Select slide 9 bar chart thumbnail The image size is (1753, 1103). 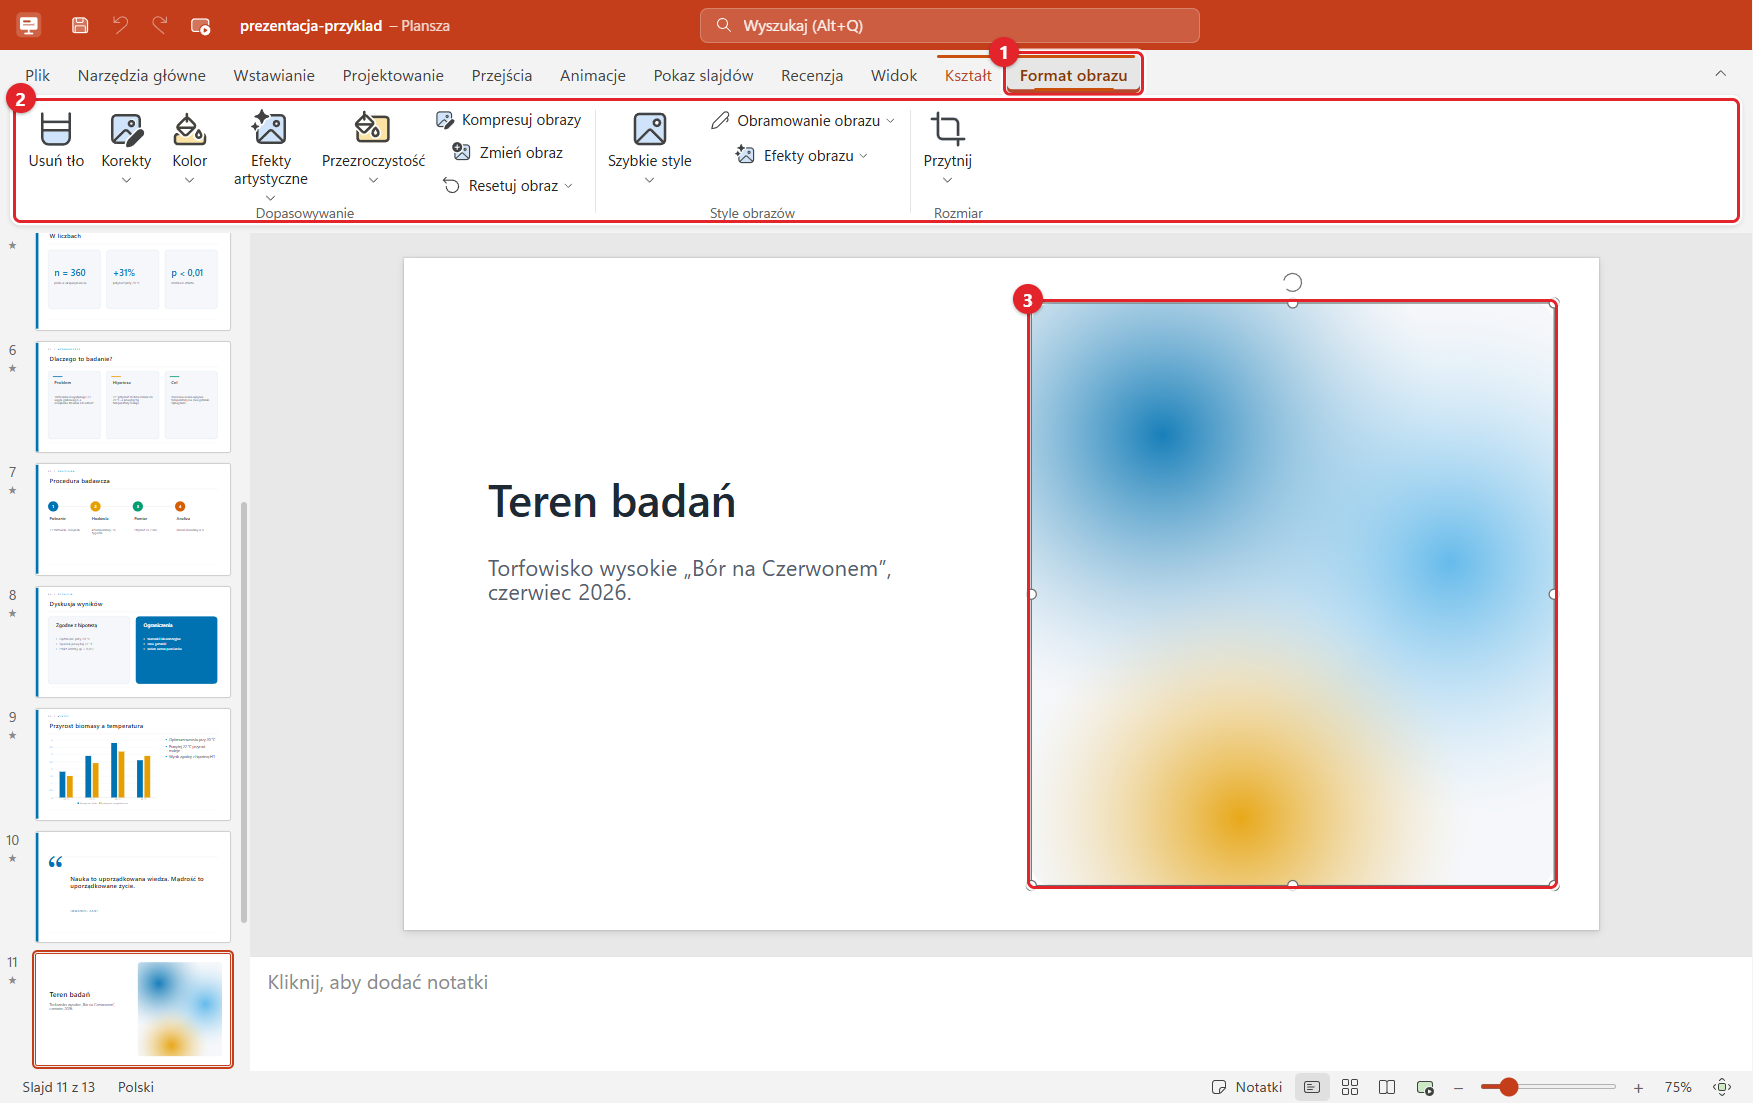click(x=133, y=764)
